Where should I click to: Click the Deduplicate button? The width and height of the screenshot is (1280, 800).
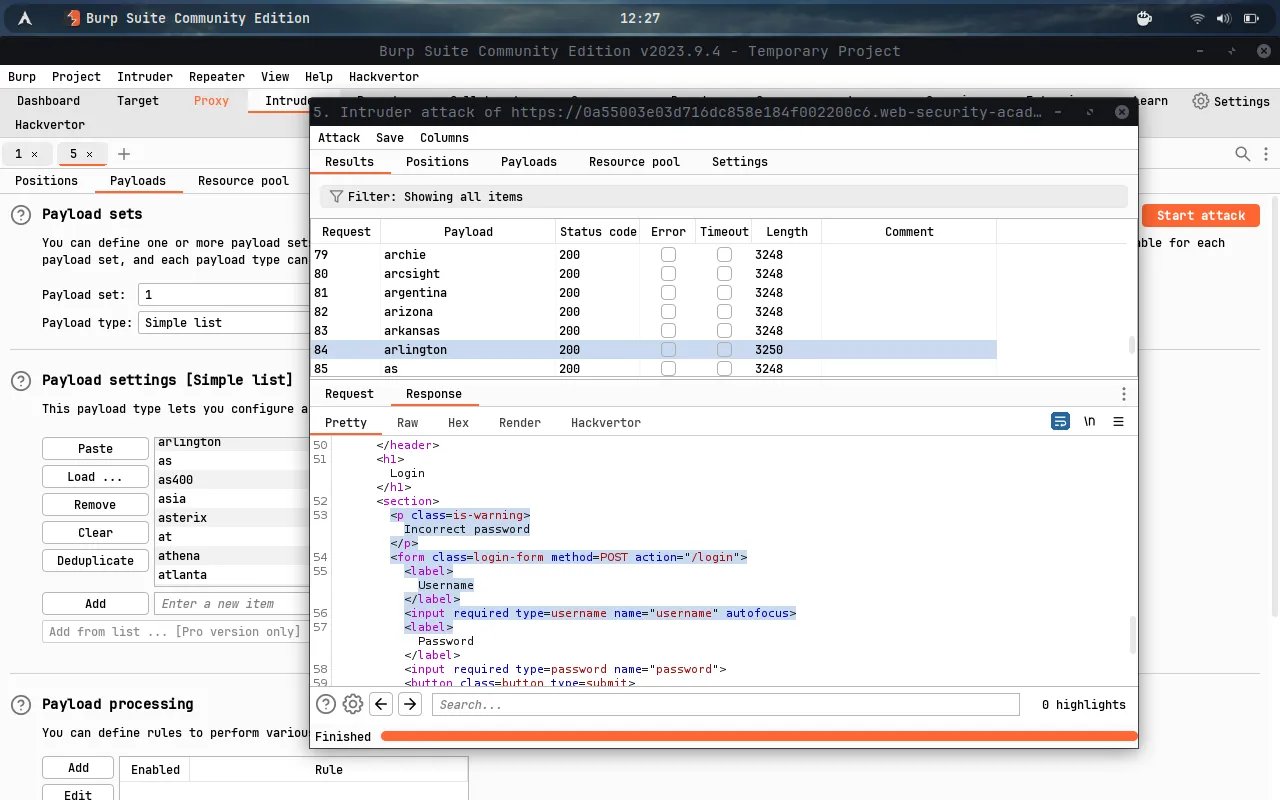(95, 561)
